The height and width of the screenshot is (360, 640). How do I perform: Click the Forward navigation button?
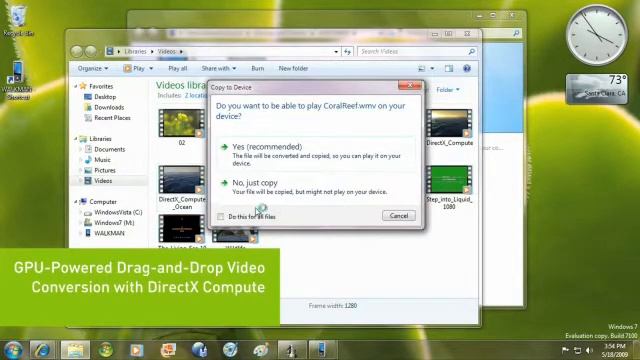click(91, 51)
